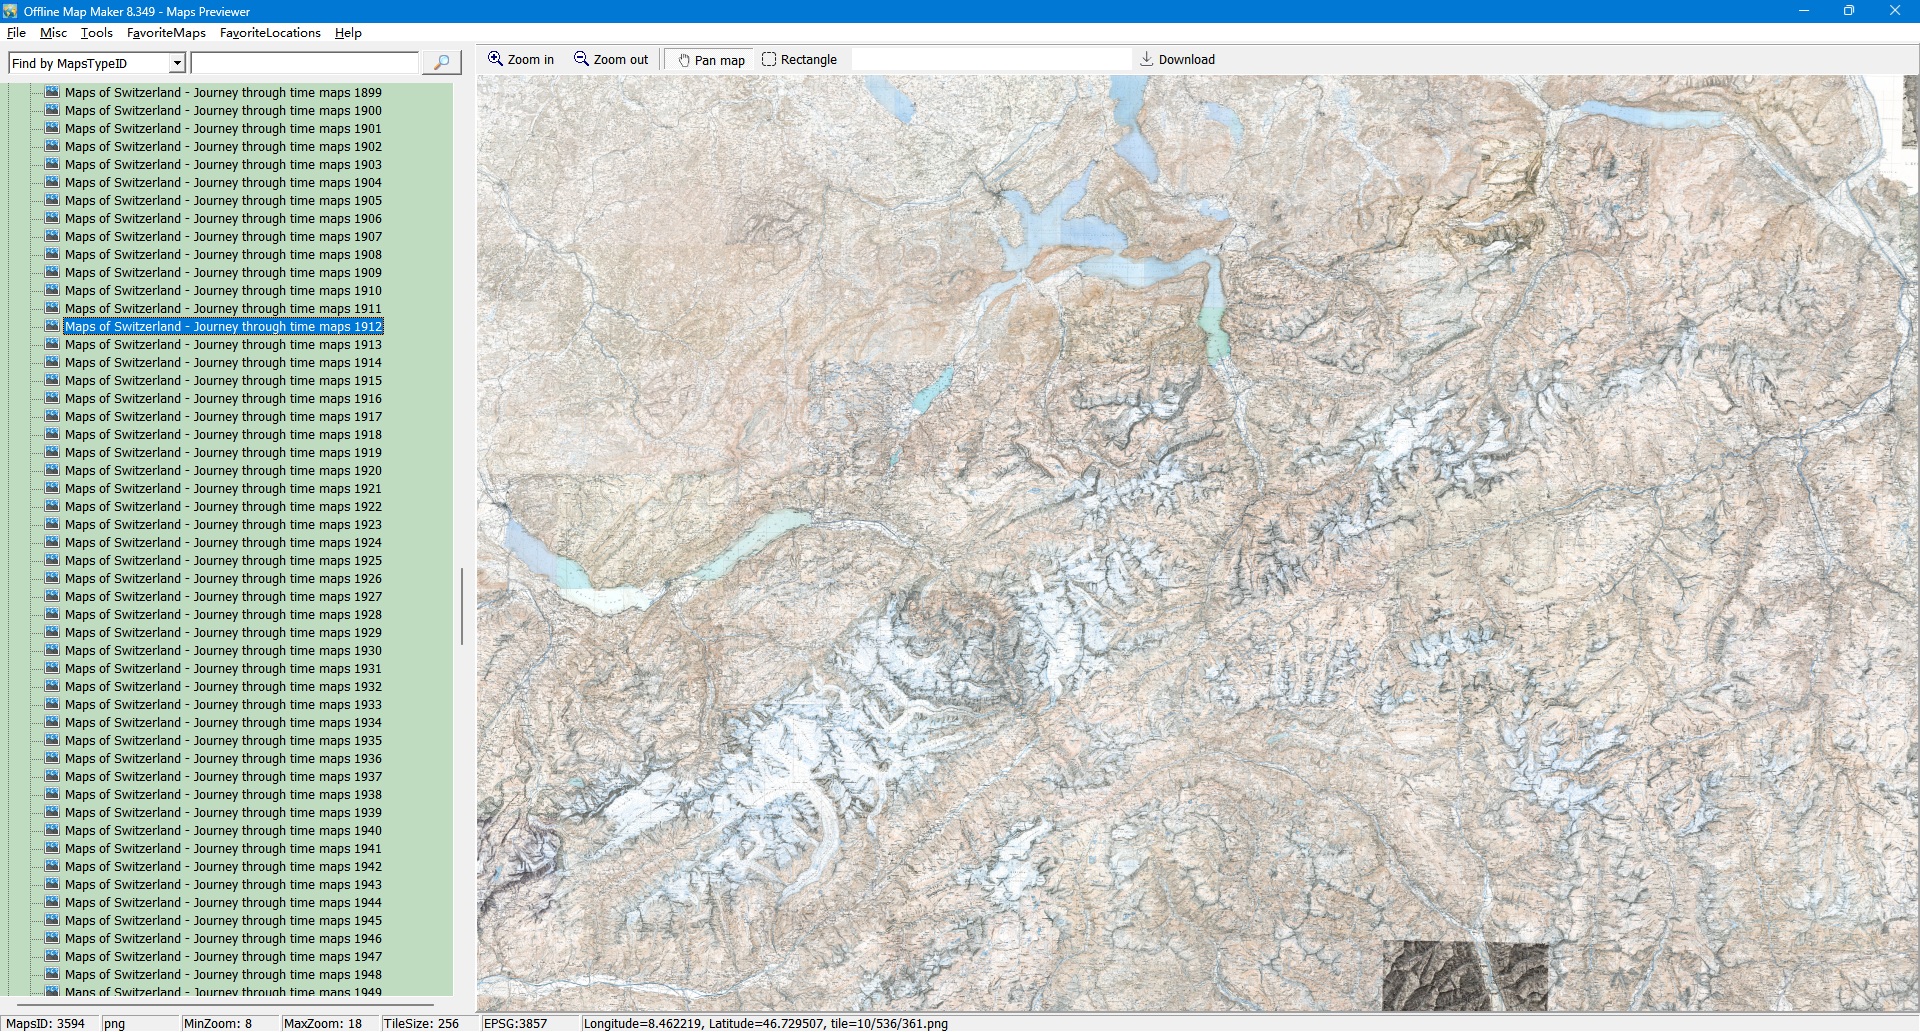Open the File menu
The height and width of the screenshot is (1032, 1920).
[16, 33]
